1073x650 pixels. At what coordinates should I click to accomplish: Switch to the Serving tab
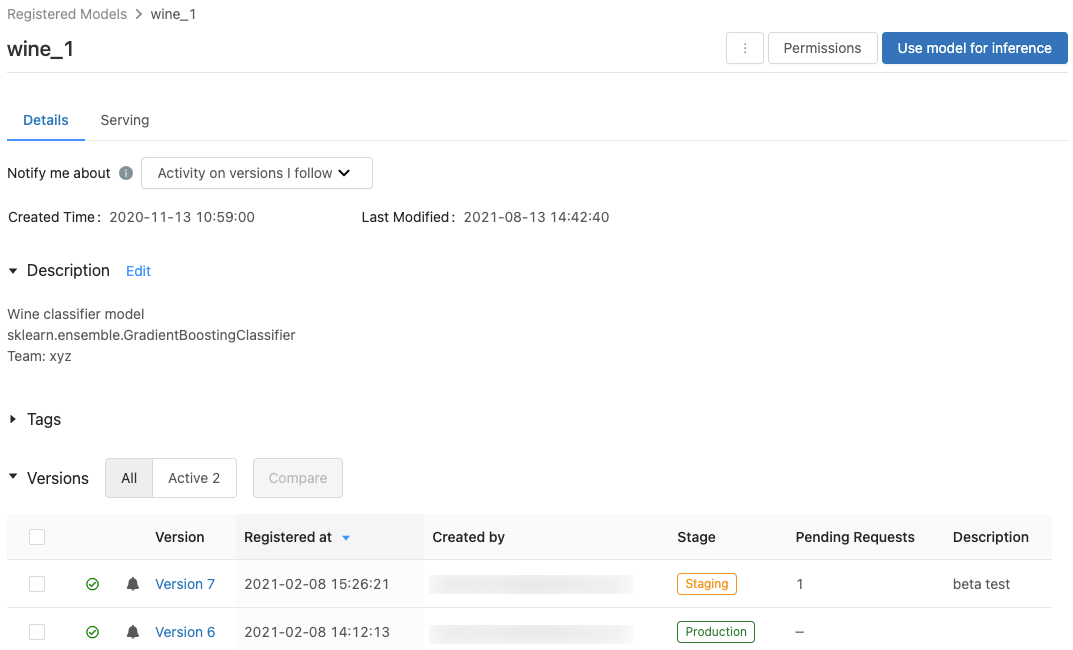(x=124, y=120)
